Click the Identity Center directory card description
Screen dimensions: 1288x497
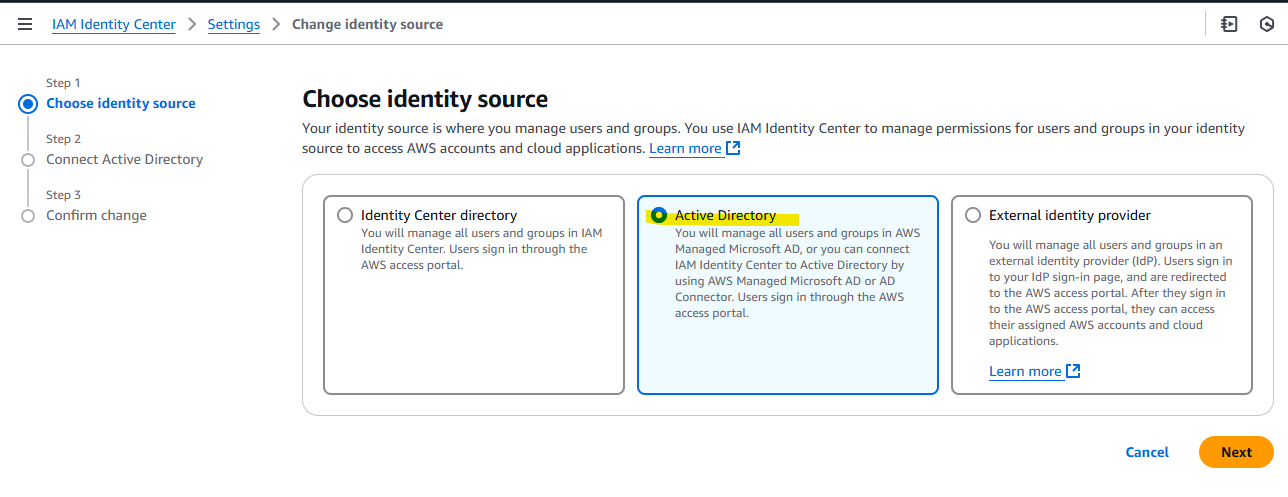(x=481, y=249)
